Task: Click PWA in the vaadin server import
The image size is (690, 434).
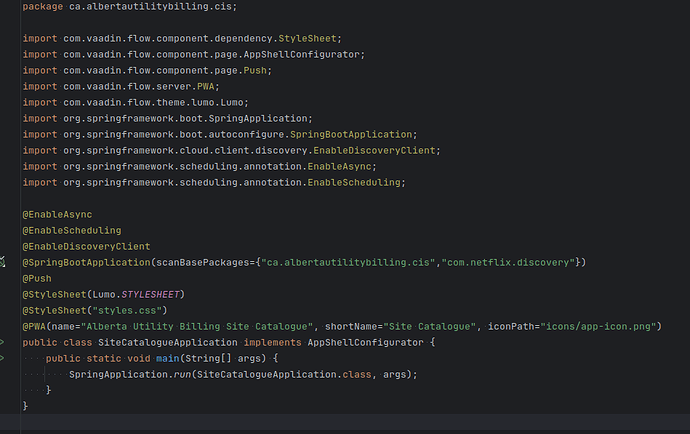Action: [x=206, y=87]
